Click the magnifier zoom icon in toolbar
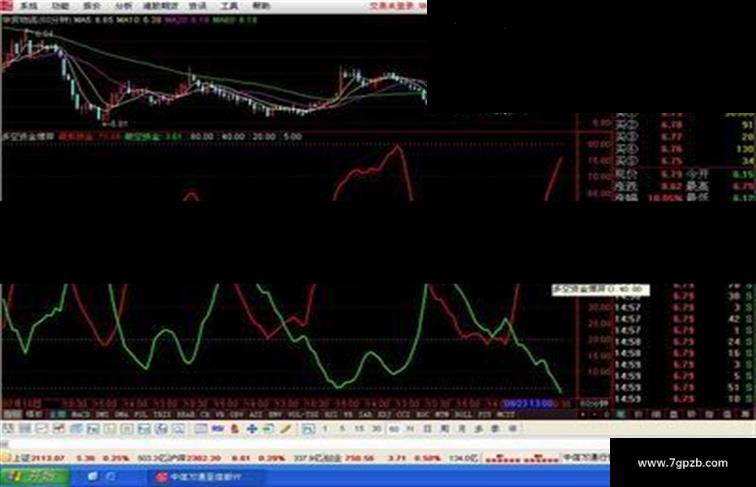Image resolution: width=756 pixels, height=487 pixels. [178, 429]
